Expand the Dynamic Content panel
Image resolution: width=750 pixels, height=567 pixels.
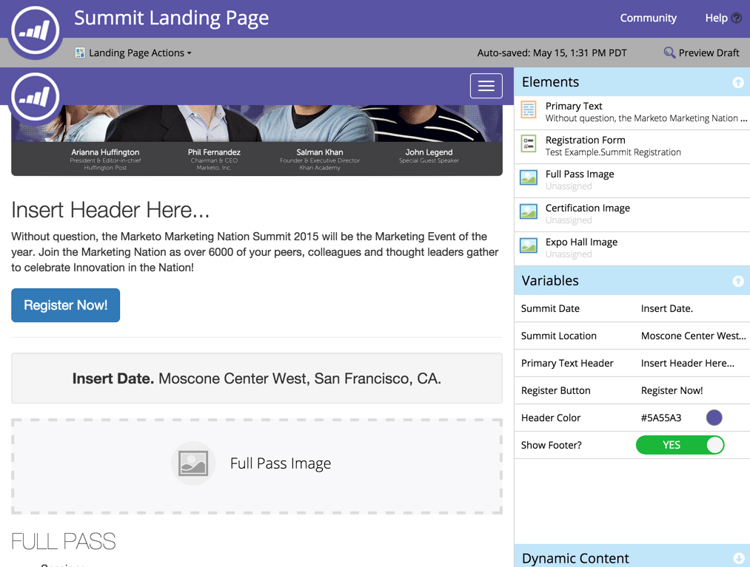[x=738, y=558]
